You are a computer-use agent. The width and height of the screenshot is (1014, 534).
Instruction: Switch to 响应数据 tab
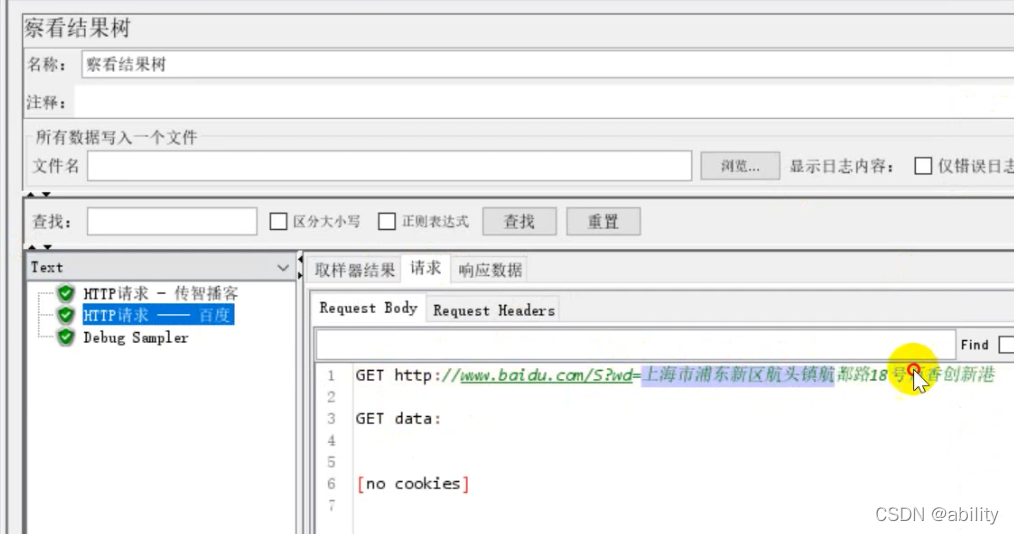pos(490,270)
